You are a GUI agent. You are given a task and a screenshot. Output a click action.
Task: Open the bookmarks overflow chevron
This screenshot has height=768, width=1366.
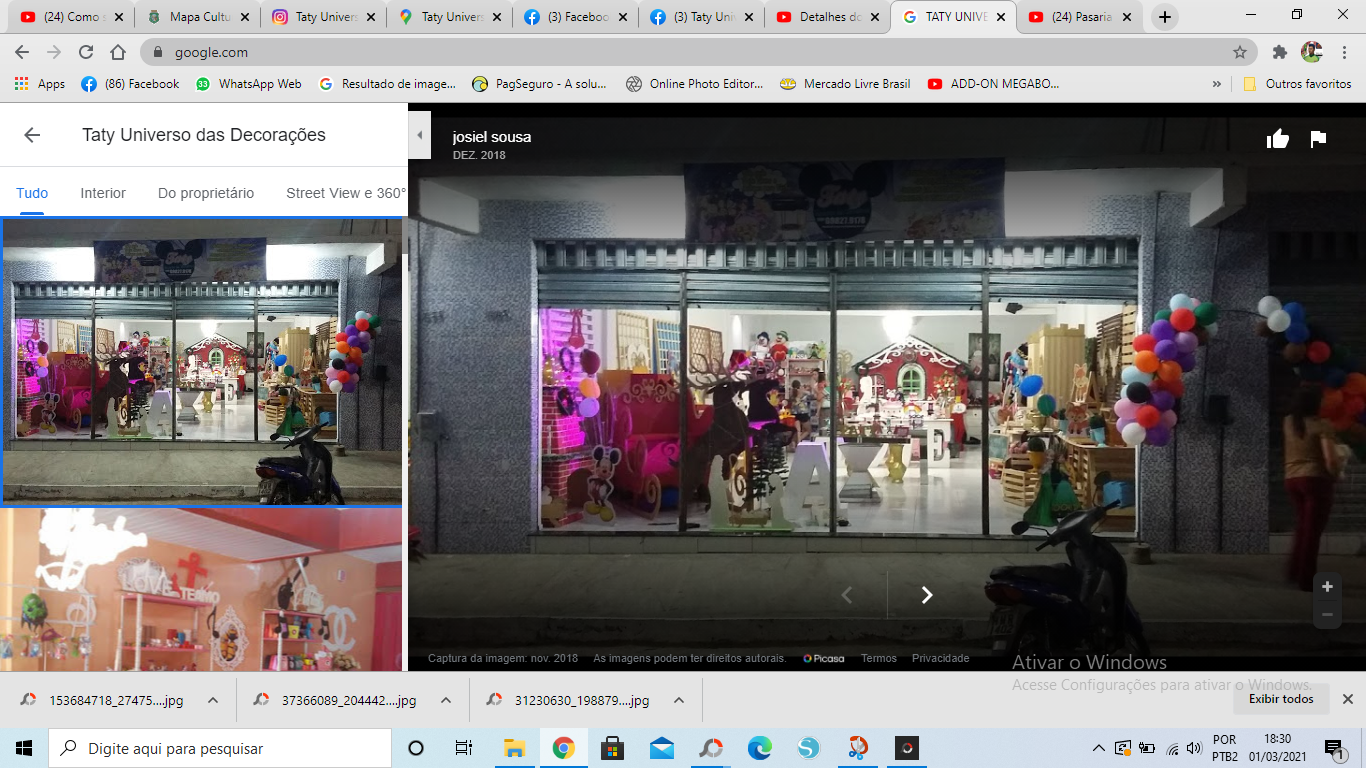click(x=1217, y=84)
